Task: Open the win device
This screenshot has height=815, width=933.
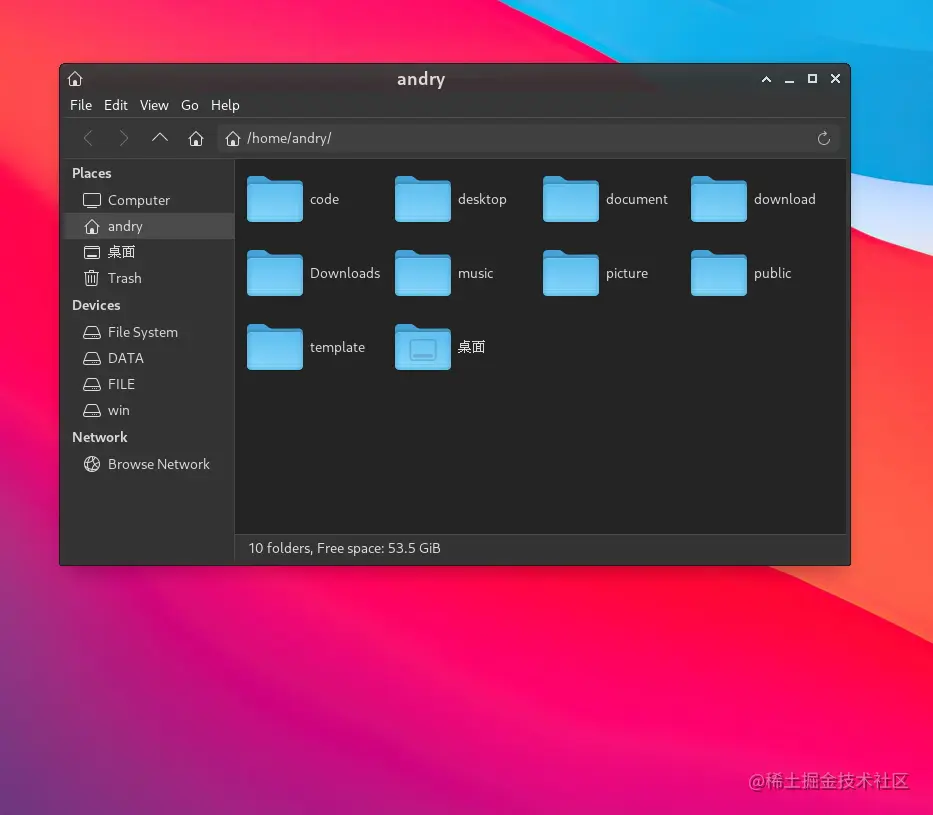Action: [x=149, y=410]
